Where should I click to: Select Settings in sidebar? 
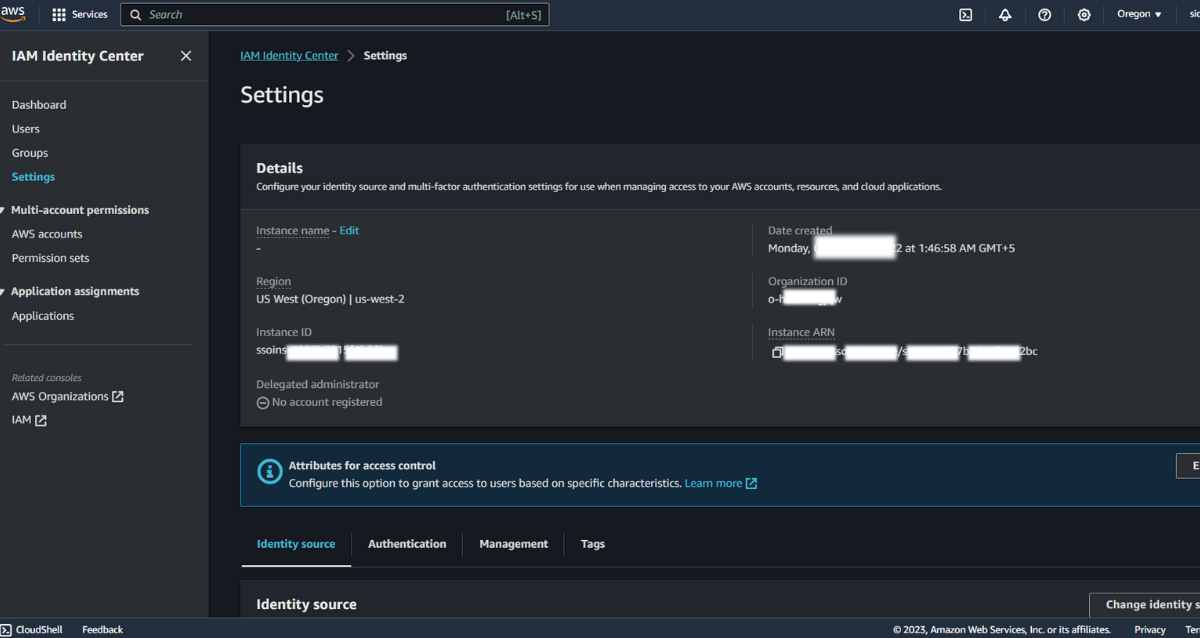(x=33, y=177)
